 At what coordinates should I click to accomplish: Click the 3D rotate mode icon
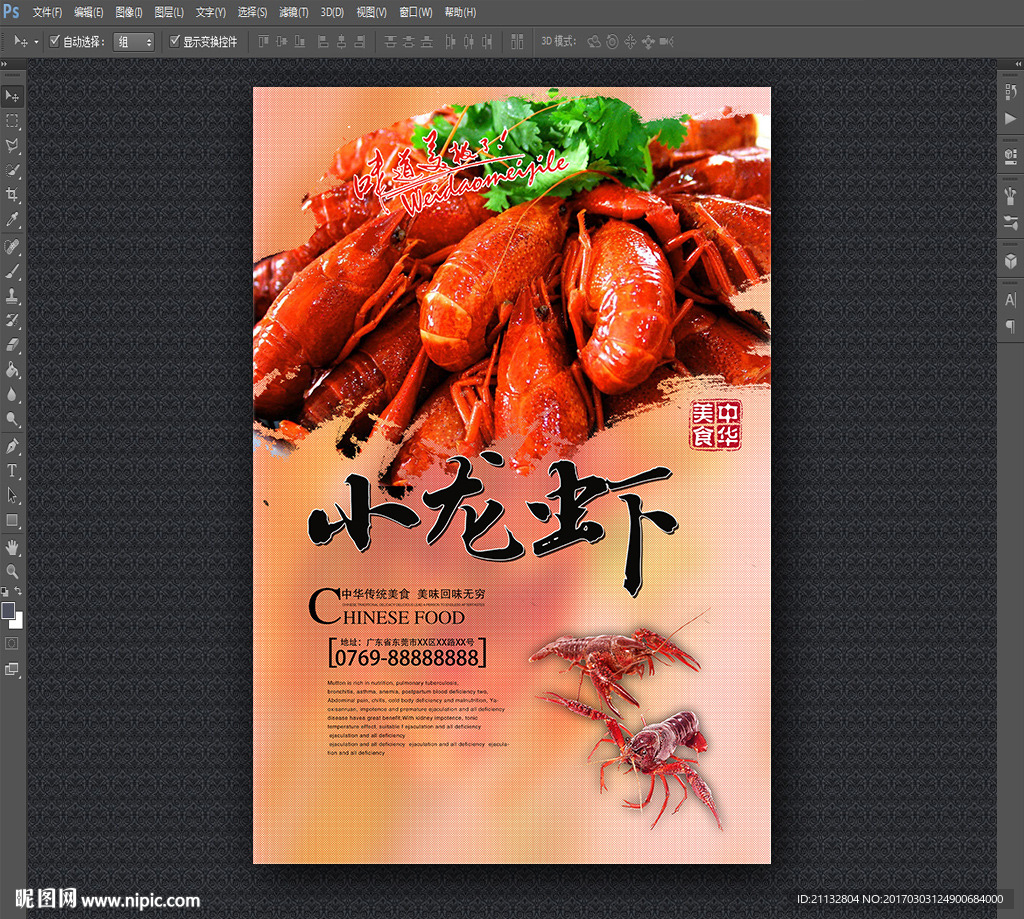[x=594, y=42]
